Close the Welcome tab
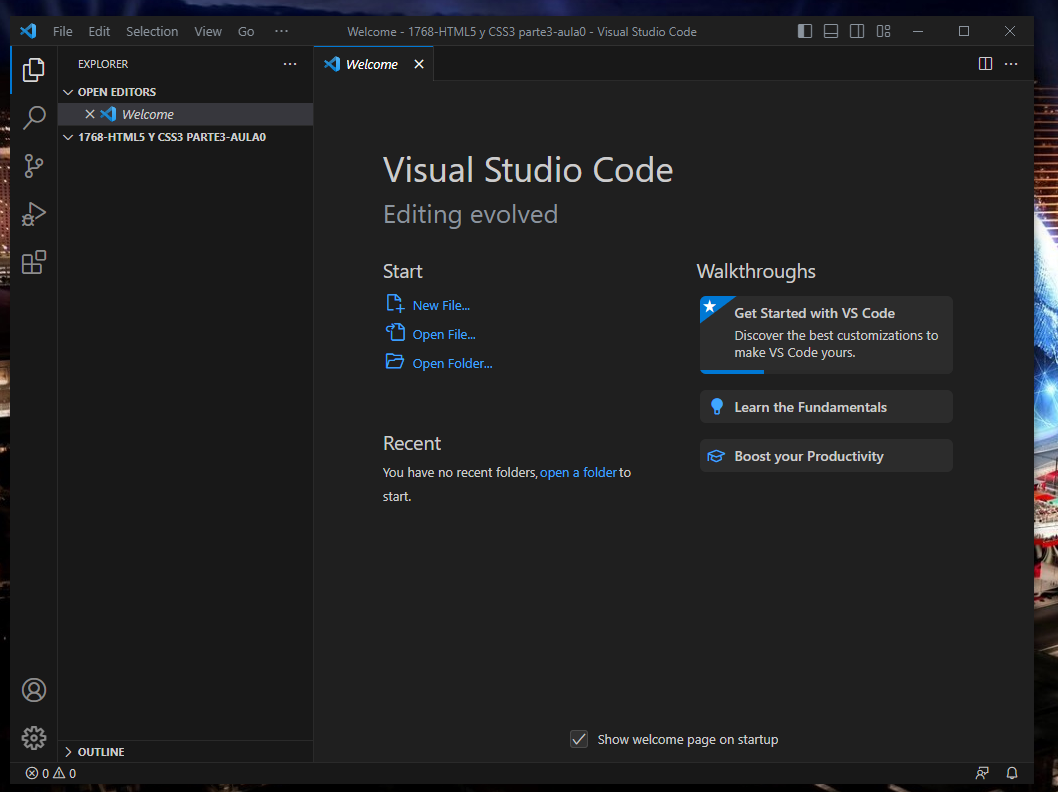This screenshot has height=792, width=1058. (x=419, y=64)
